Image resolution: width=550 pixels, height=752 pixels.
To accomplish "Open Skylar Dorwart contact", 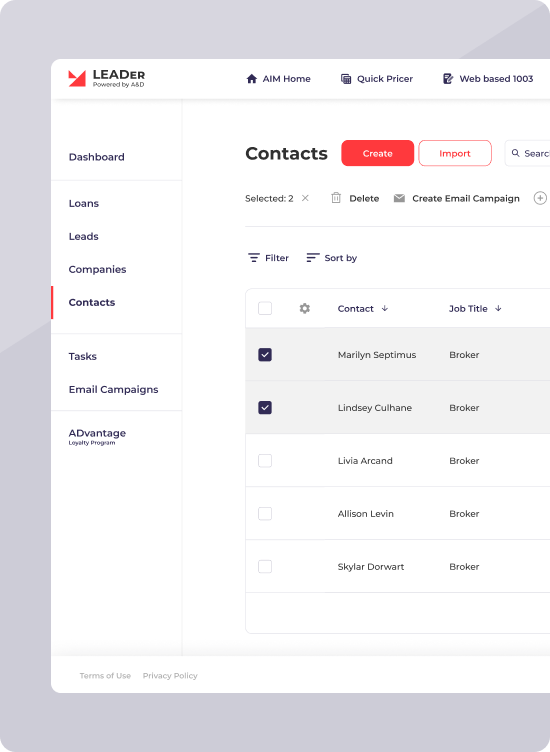I will tap(371, 566).
